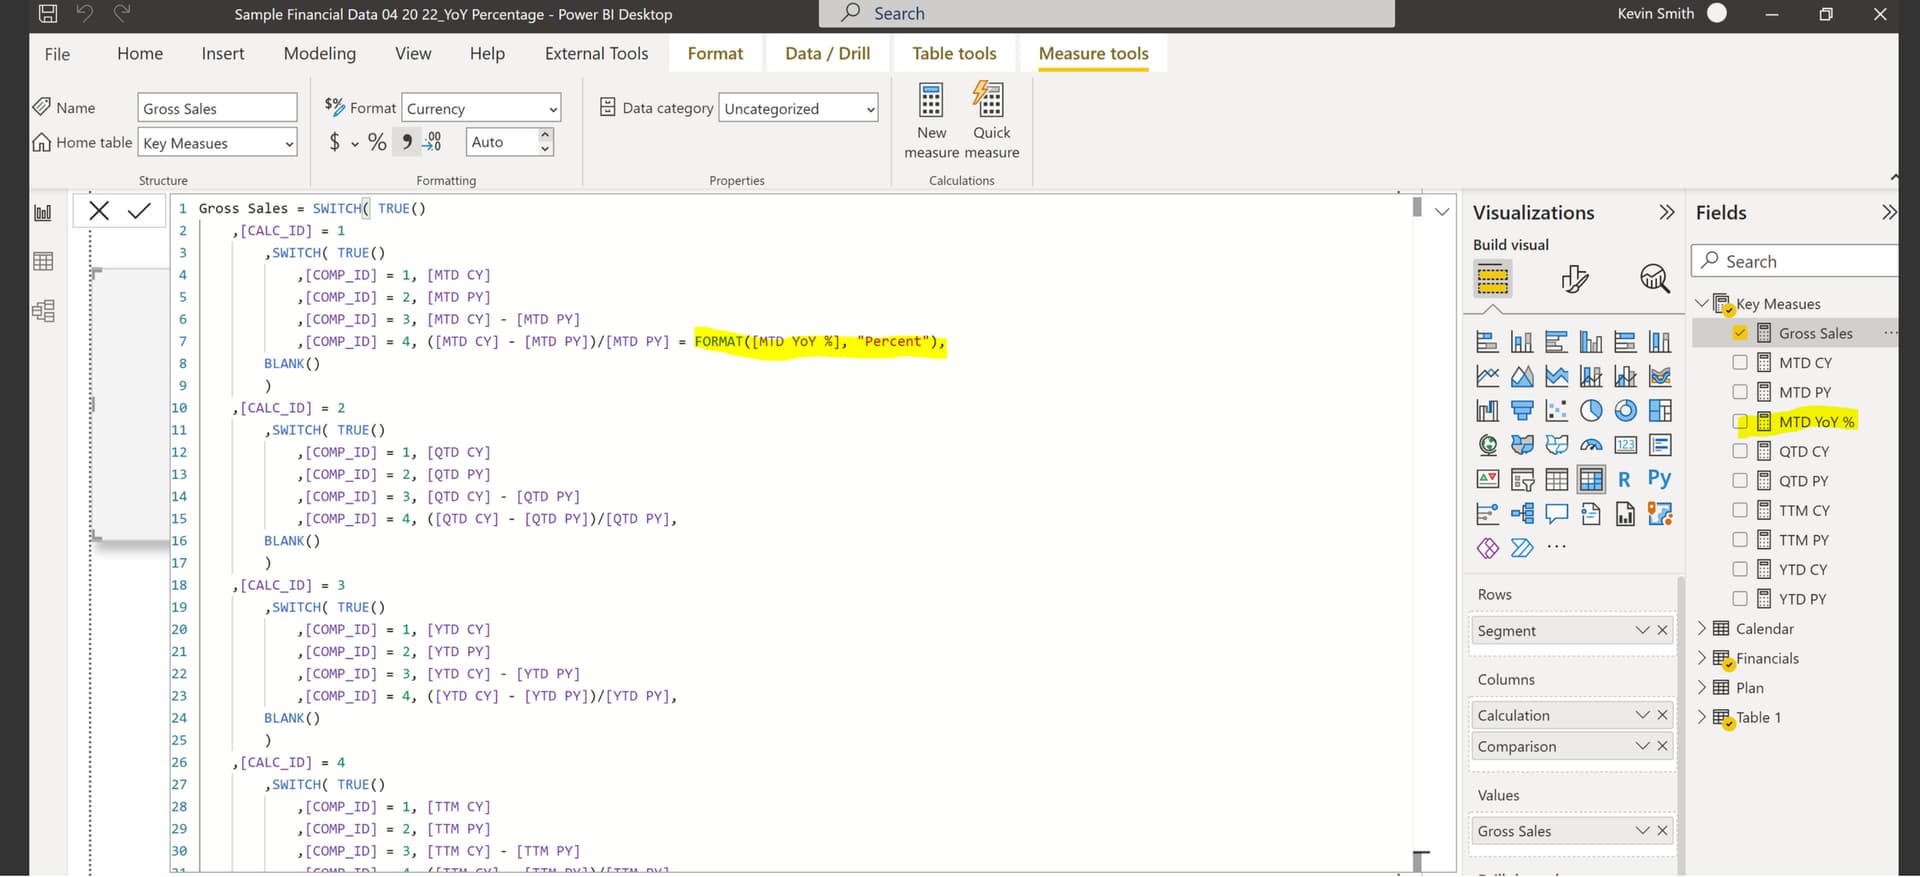Expand the Financials table
The image size is (1920, 877).
[x=1702, y=658]
